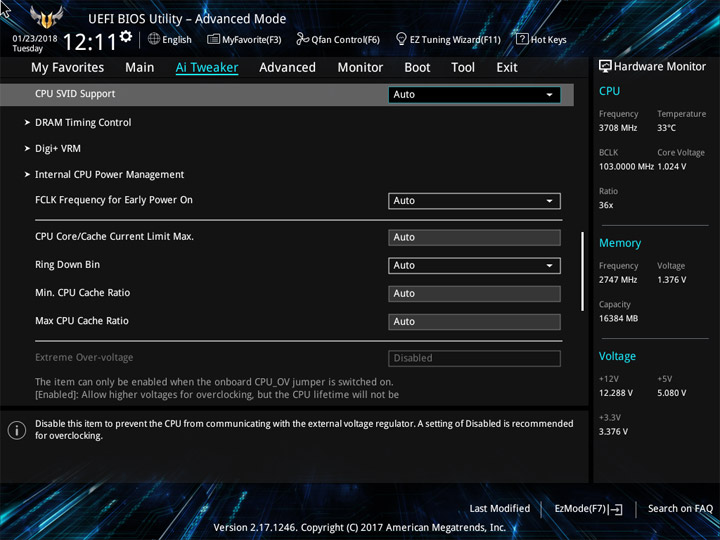This screenshot has height=540, width=720.
Task: Click the 12.288 V reading
Action: 616,393
